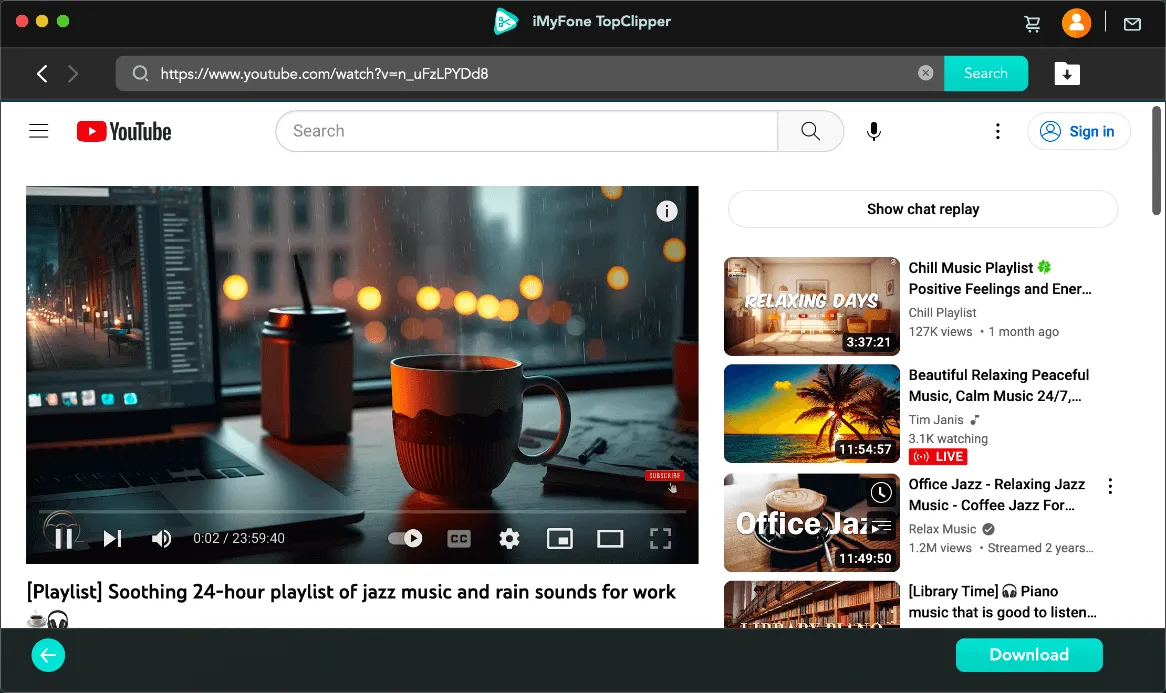Viewport: 1166px width, 693px height.
Task: Click the YouTube voice search microphone
Action: 874,131
